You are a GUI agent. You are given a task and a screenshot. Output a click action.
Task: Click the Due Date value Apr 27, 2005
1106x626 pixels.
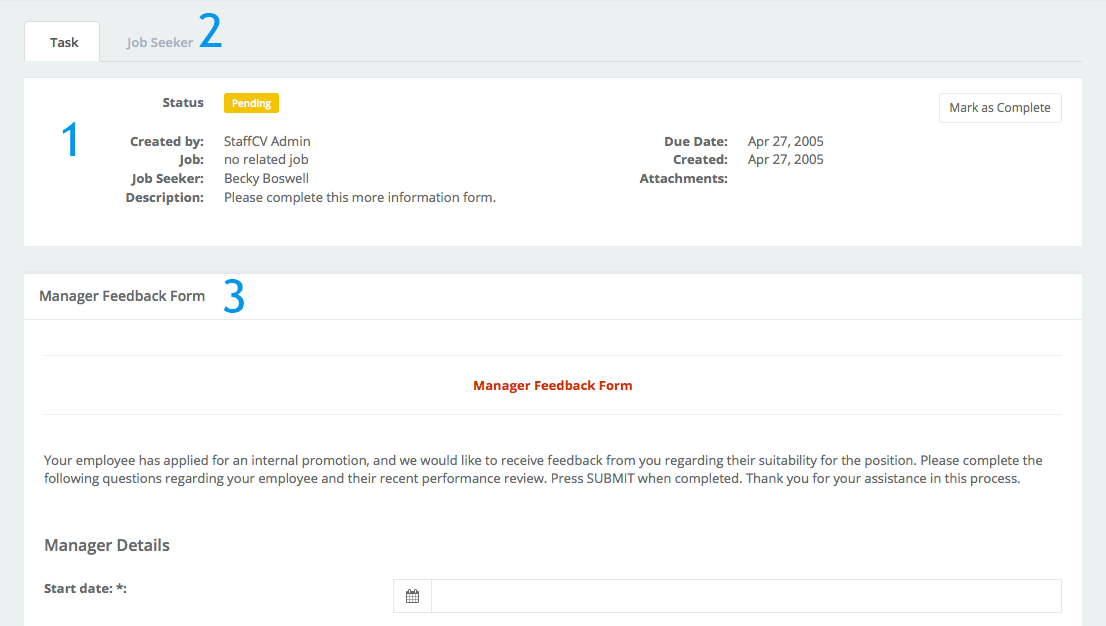[786, 141]
